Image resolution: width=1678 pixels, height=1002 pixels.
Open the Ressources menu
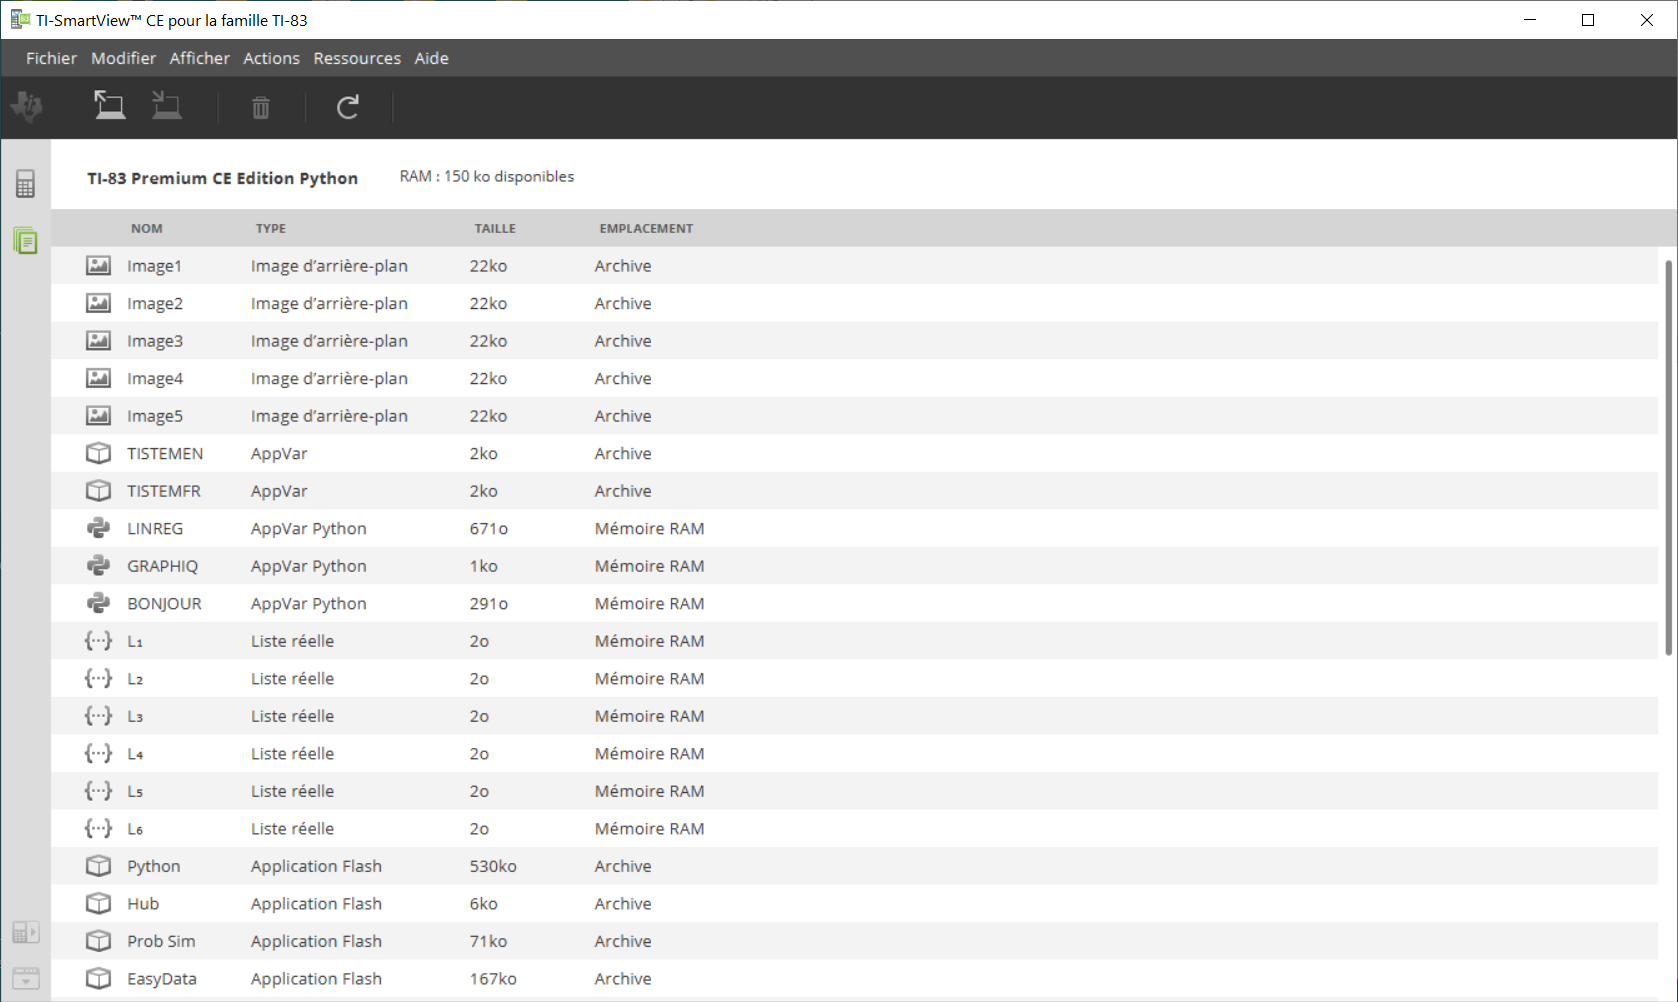[x=357, y=58]
